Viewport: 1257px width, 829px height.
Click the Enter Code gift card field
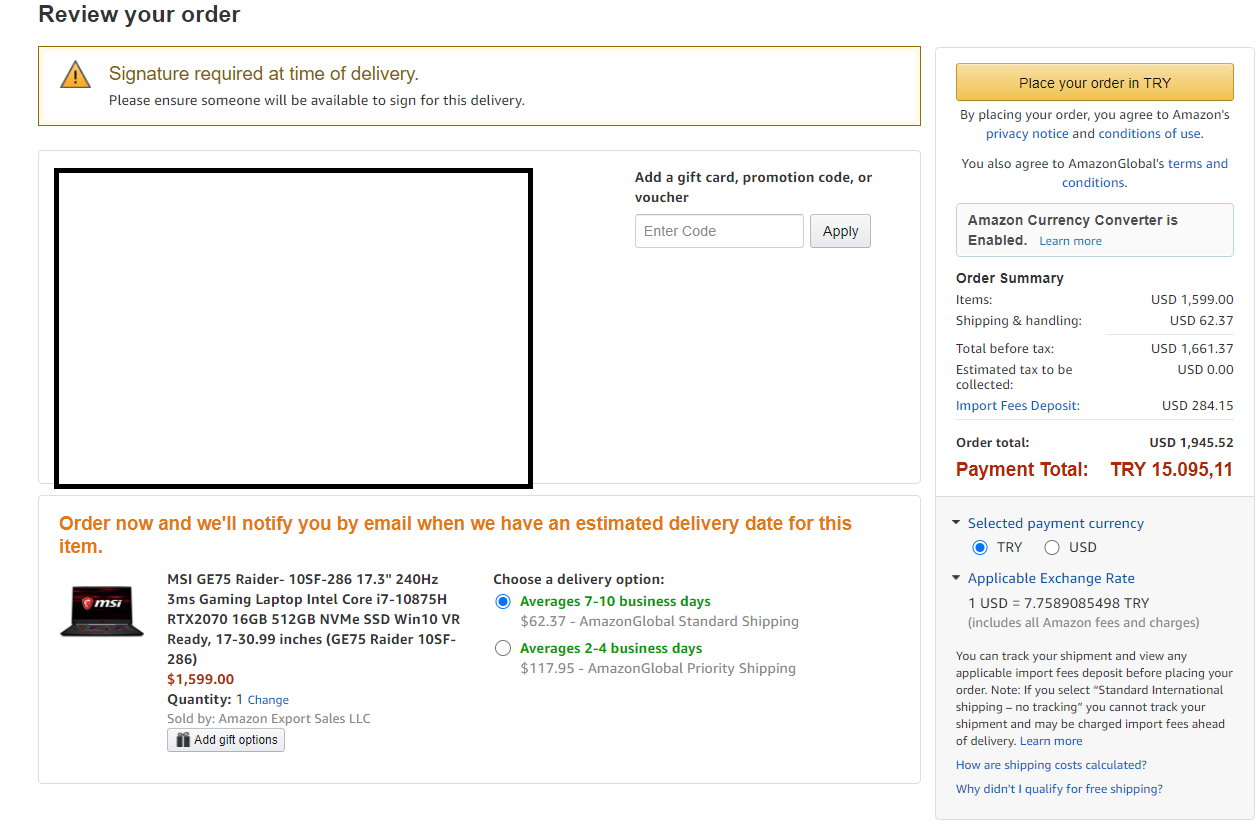[719, 231]
